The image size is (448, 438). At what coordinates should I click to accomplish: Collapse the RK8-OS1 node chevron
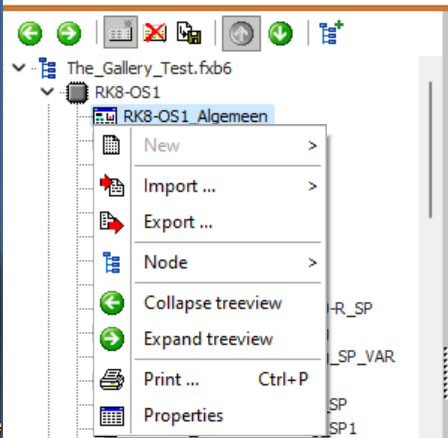coord(47,91)
